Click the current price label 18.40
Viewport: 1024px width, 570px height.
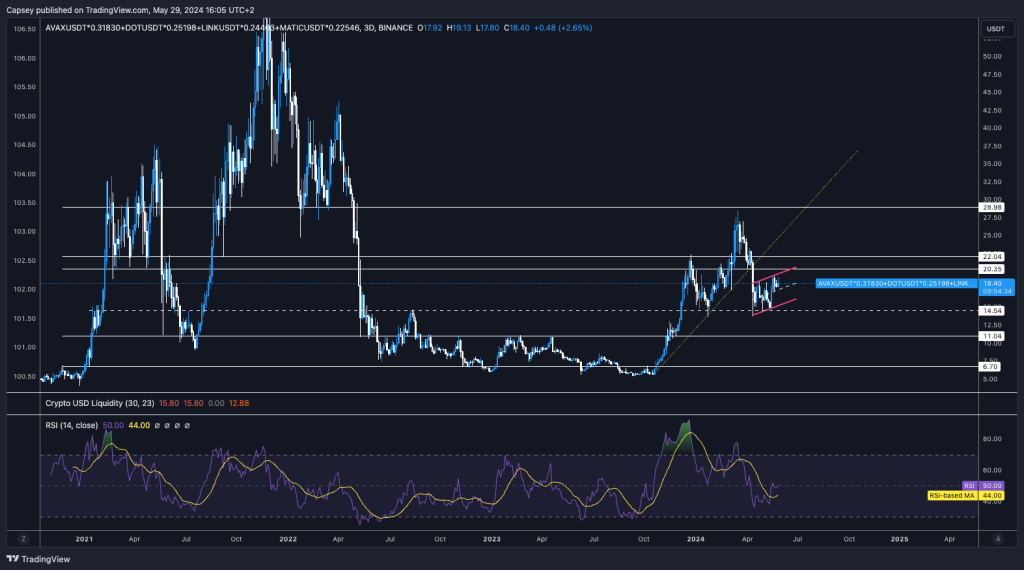tap(997, 287)
